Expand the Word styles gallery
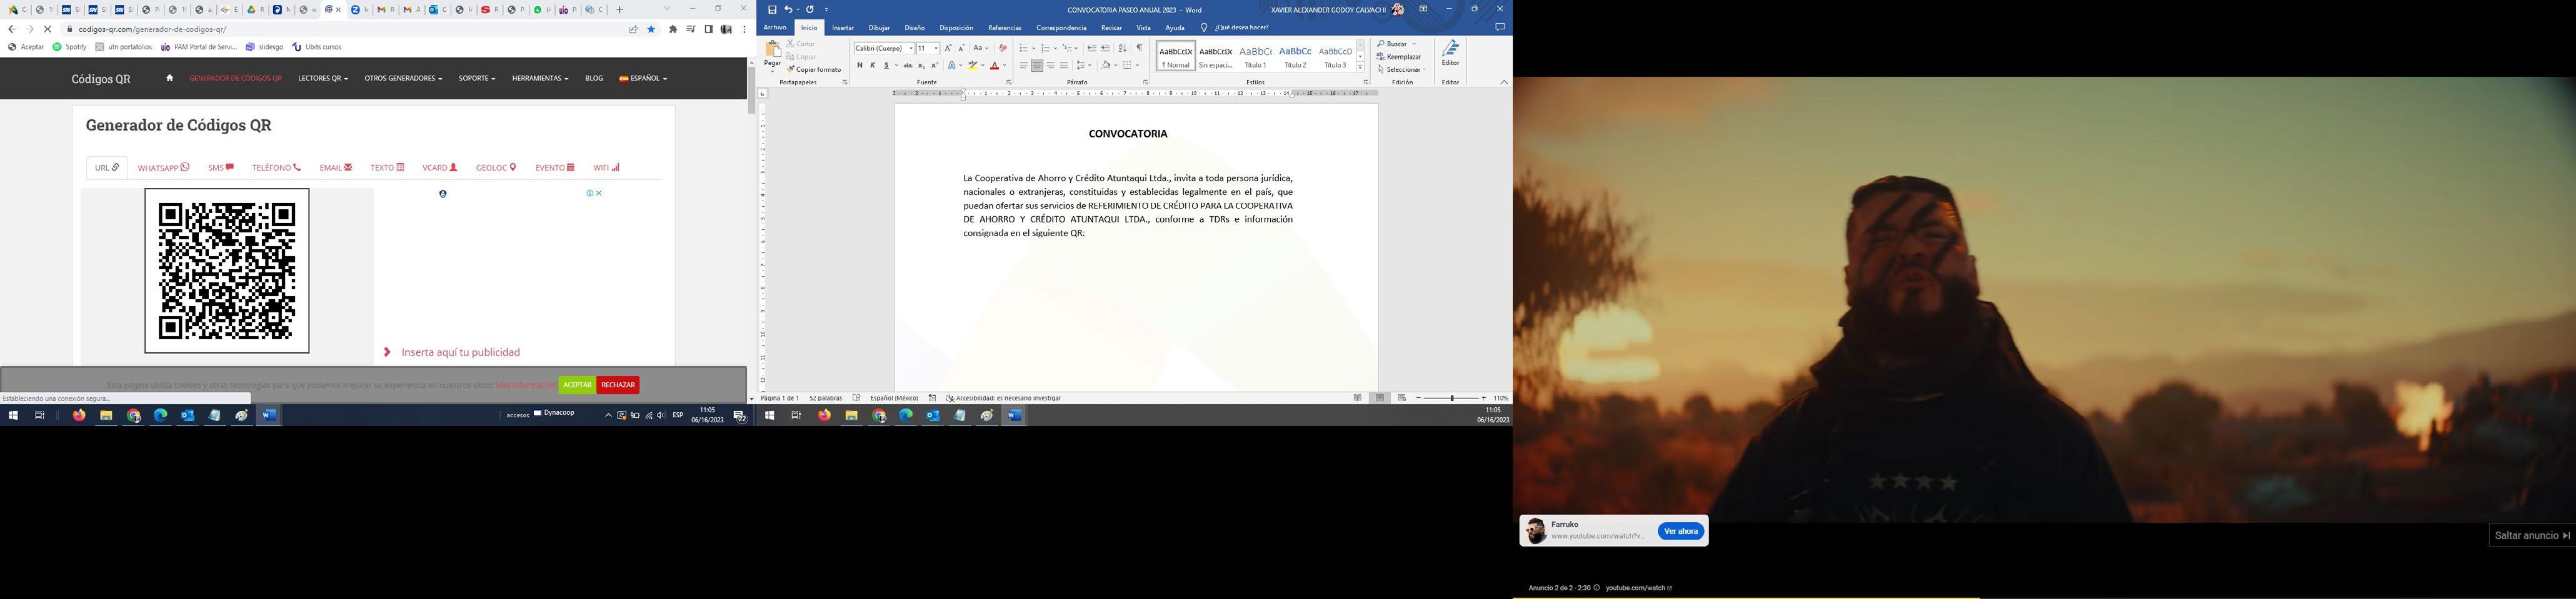Viewport: 2576px width, 599px height. click(x=1360, y=67)
